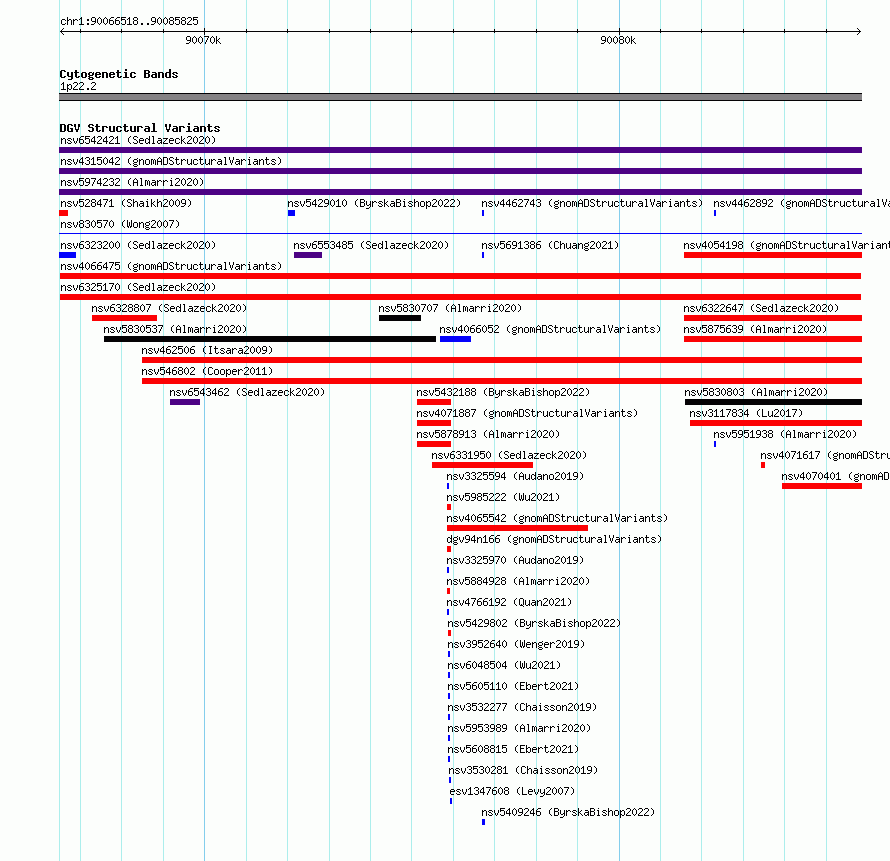This screenshot has width=890, height=861.
Task: Open variant nsv5974232 (Almarri2020) label
Action: (132, 182)
